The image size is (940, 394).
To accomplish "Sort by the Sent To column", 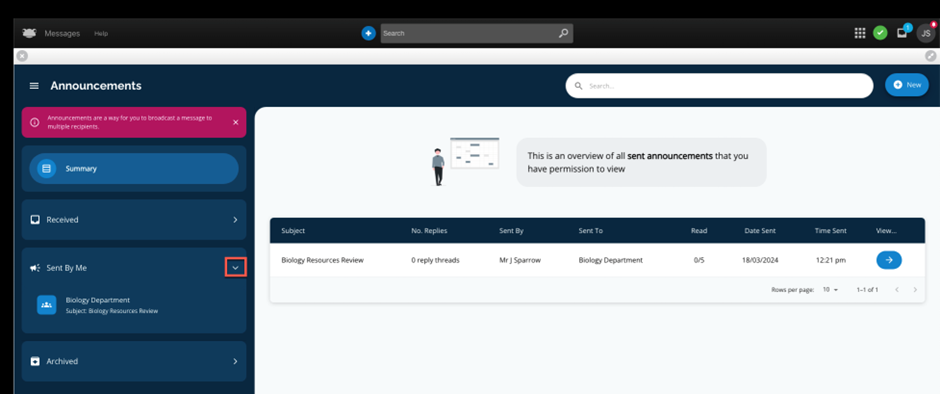I will [590, 230].
